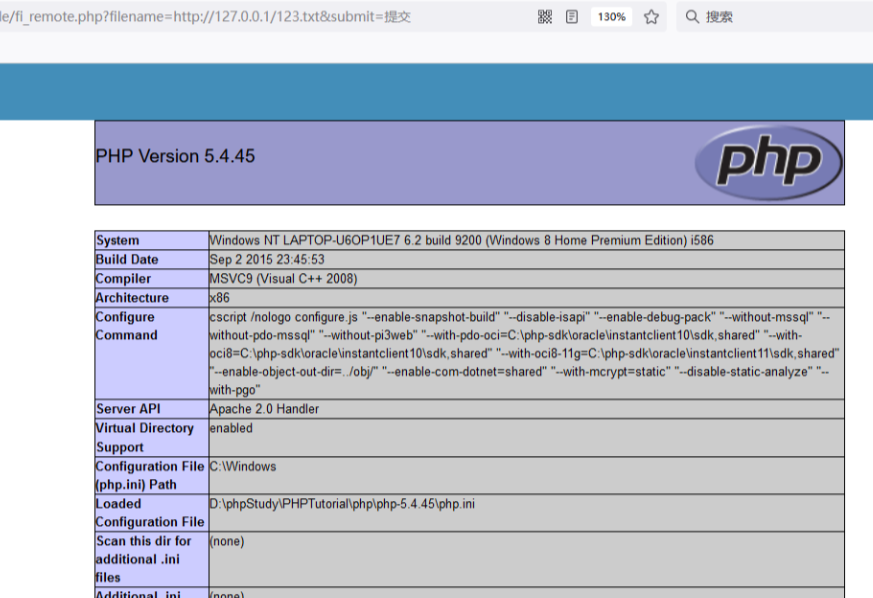The width and height of the screenshot is (873, 598).
Task: Click the QR code icon in address bar
Action: (545, 17)
